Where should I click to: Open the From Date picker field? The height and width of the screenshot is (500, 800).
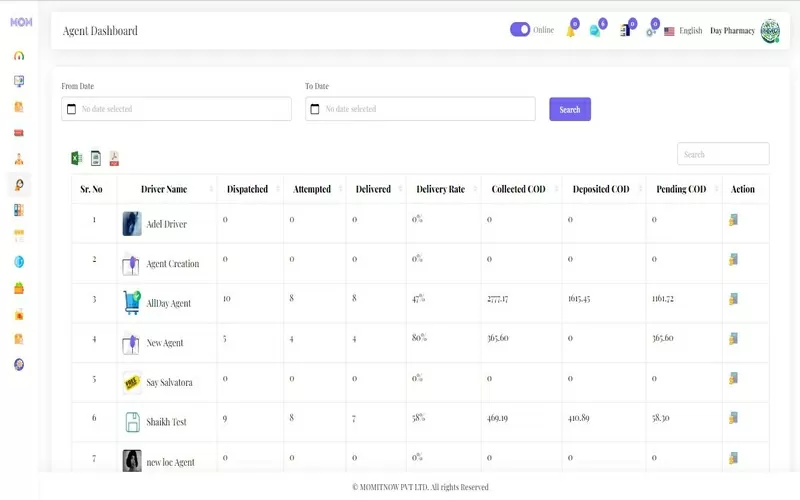click(x=176, y=109)
